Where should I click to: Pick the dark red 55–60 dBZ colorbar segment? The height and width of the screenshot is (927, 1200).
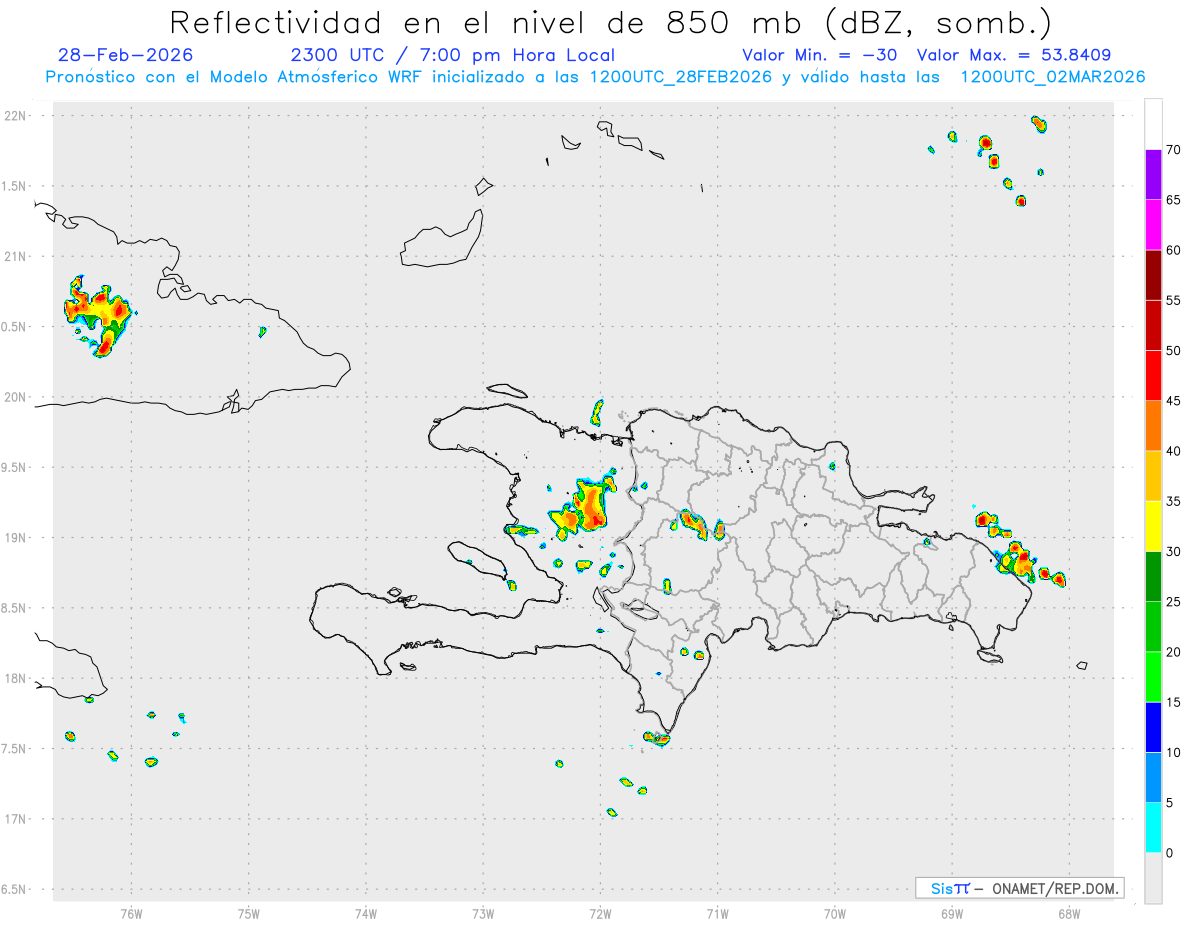point(1153,275)
